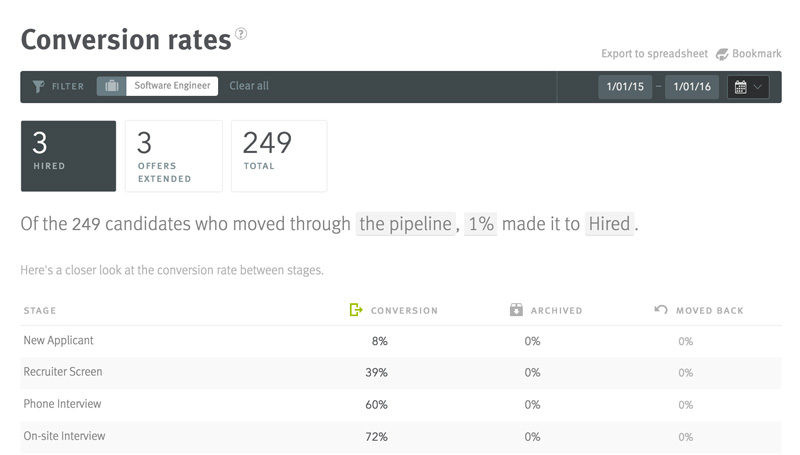This screenshot has width=800, height=455.
Task: Click the end date 1/01/16 field
Action: (x=692, y=87)
